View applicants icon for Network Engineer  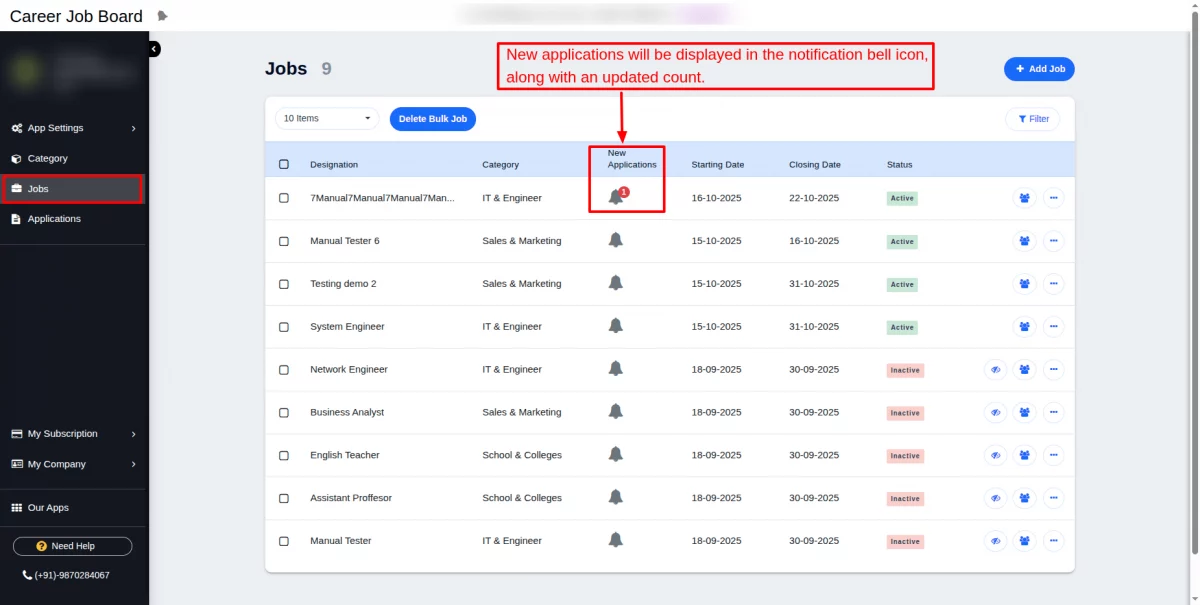(x=1024, y=370)
